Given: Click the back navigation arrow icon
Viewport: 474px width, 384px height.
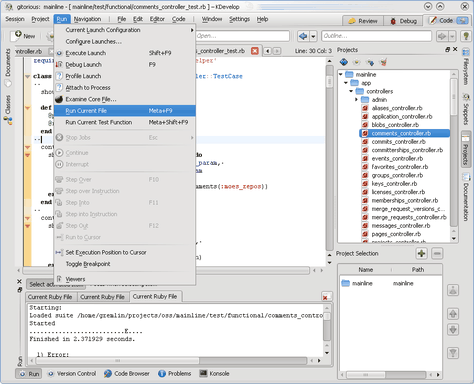Looking at the screenshot, I should pyautogui.click(x=303, y=36).
